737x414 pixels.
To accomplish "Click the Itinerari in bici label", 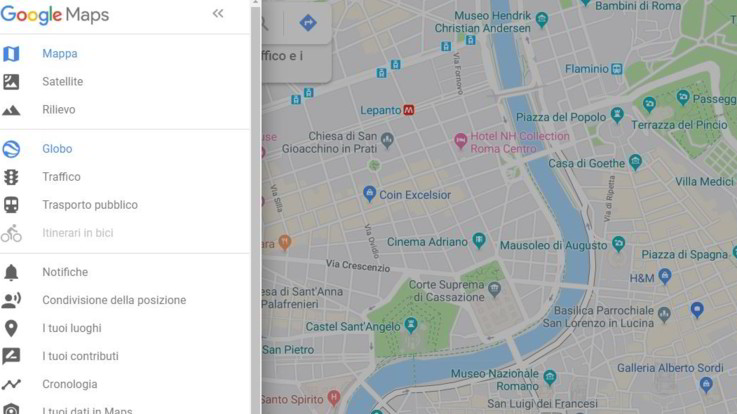I will [78, 233].
